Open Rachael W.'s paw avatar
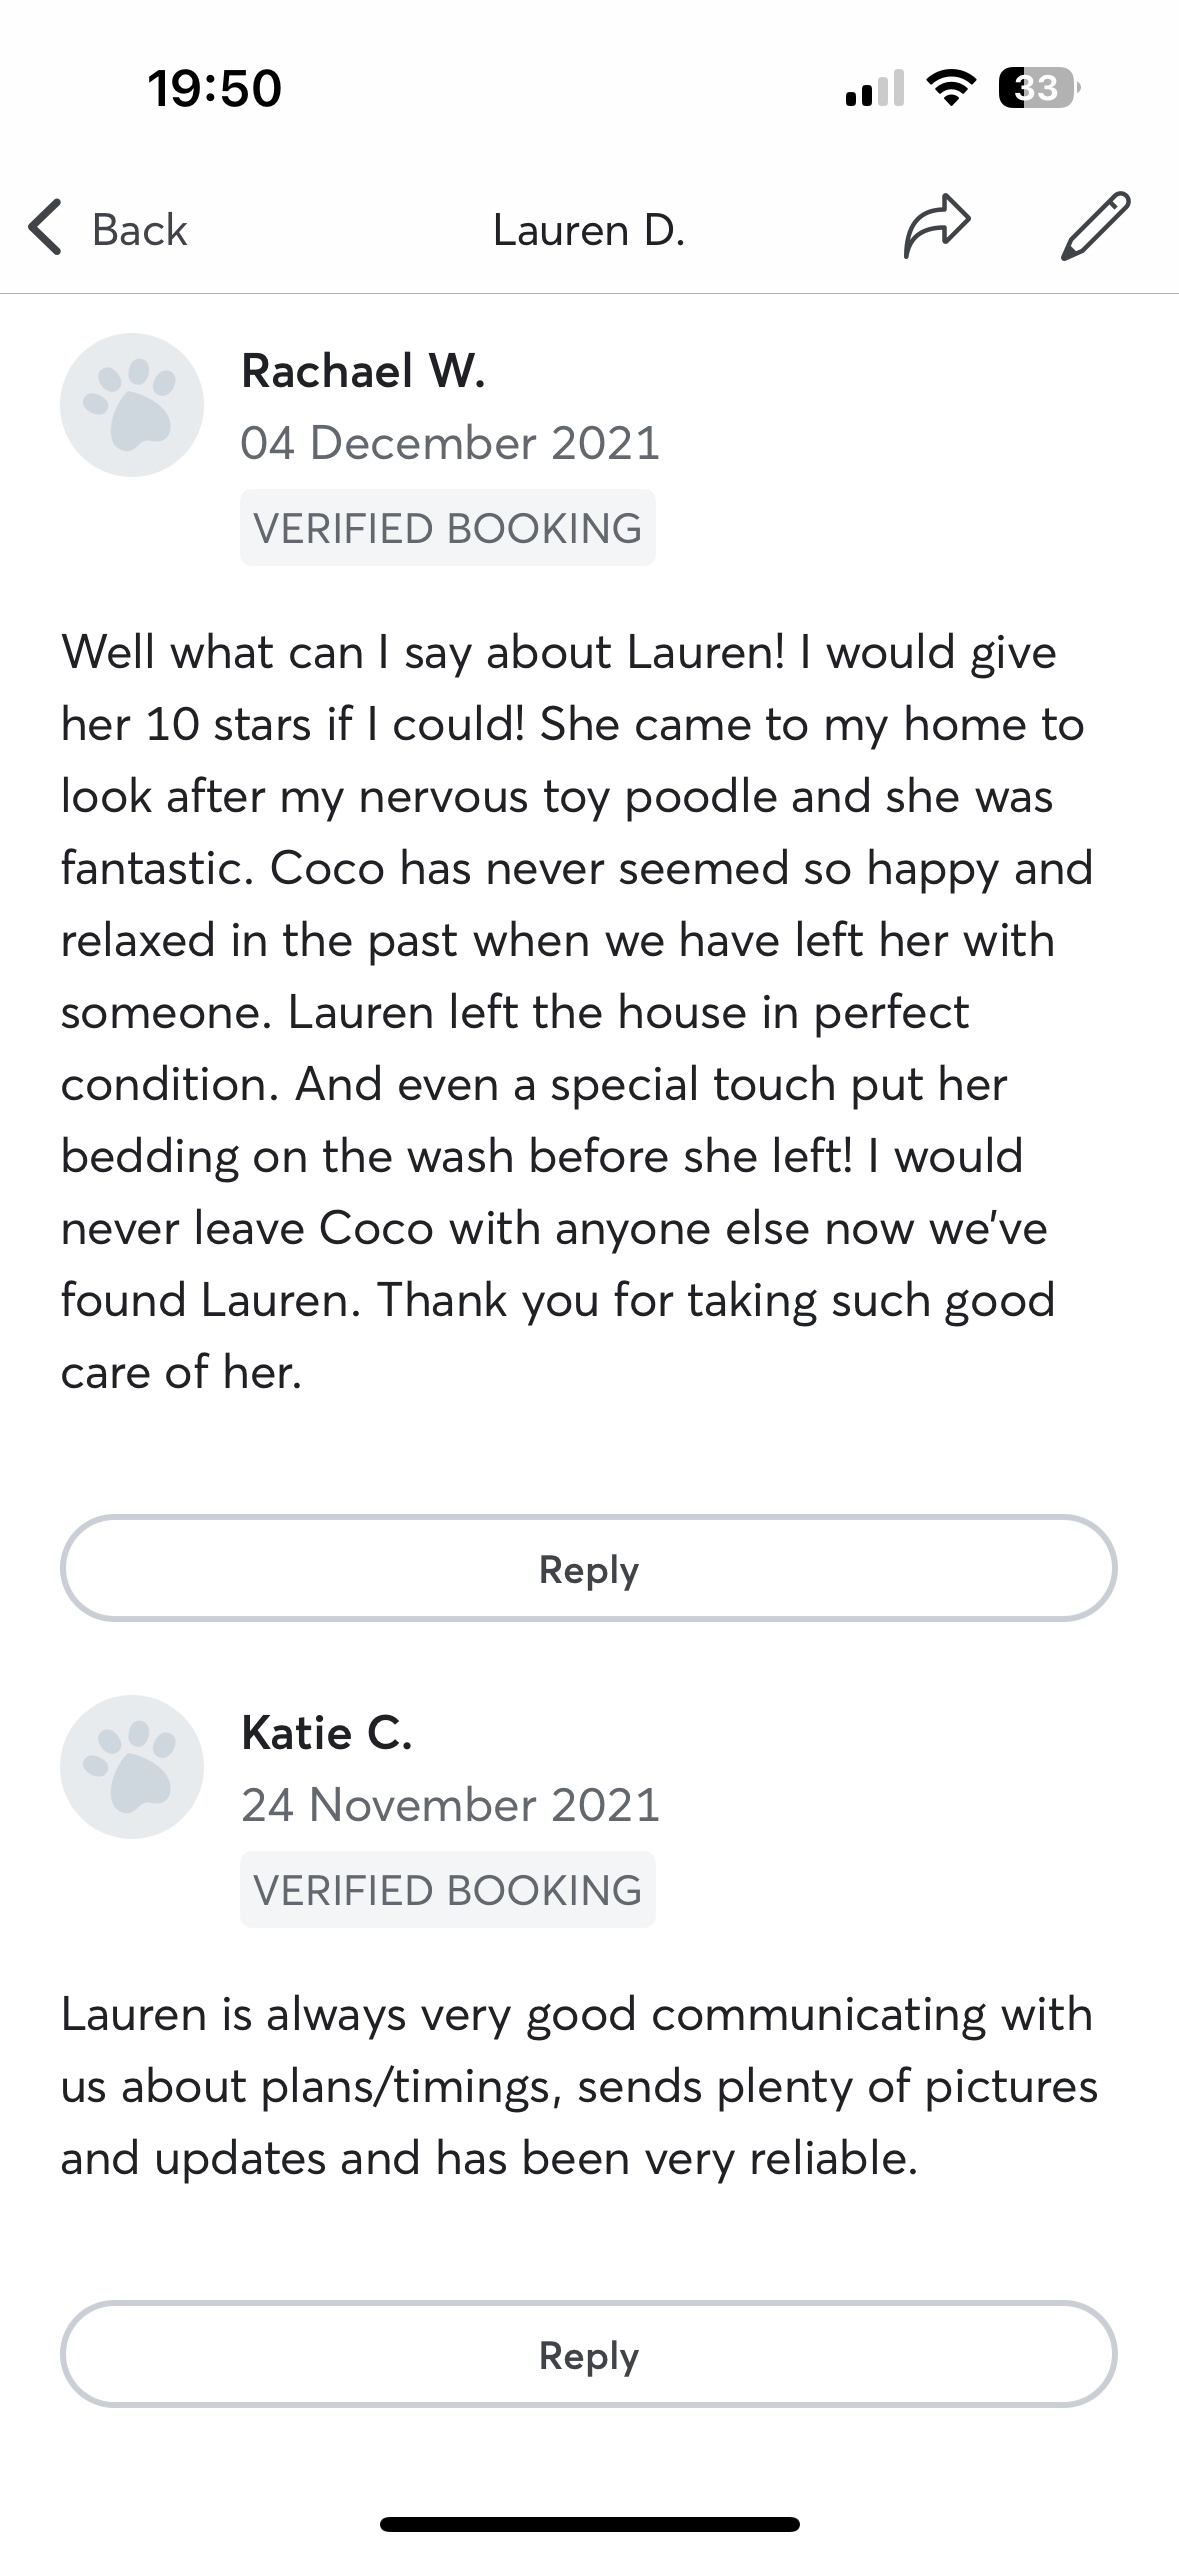This screenshot has height=2556, width=1179. pyautogui.click(x=132, y=405)
